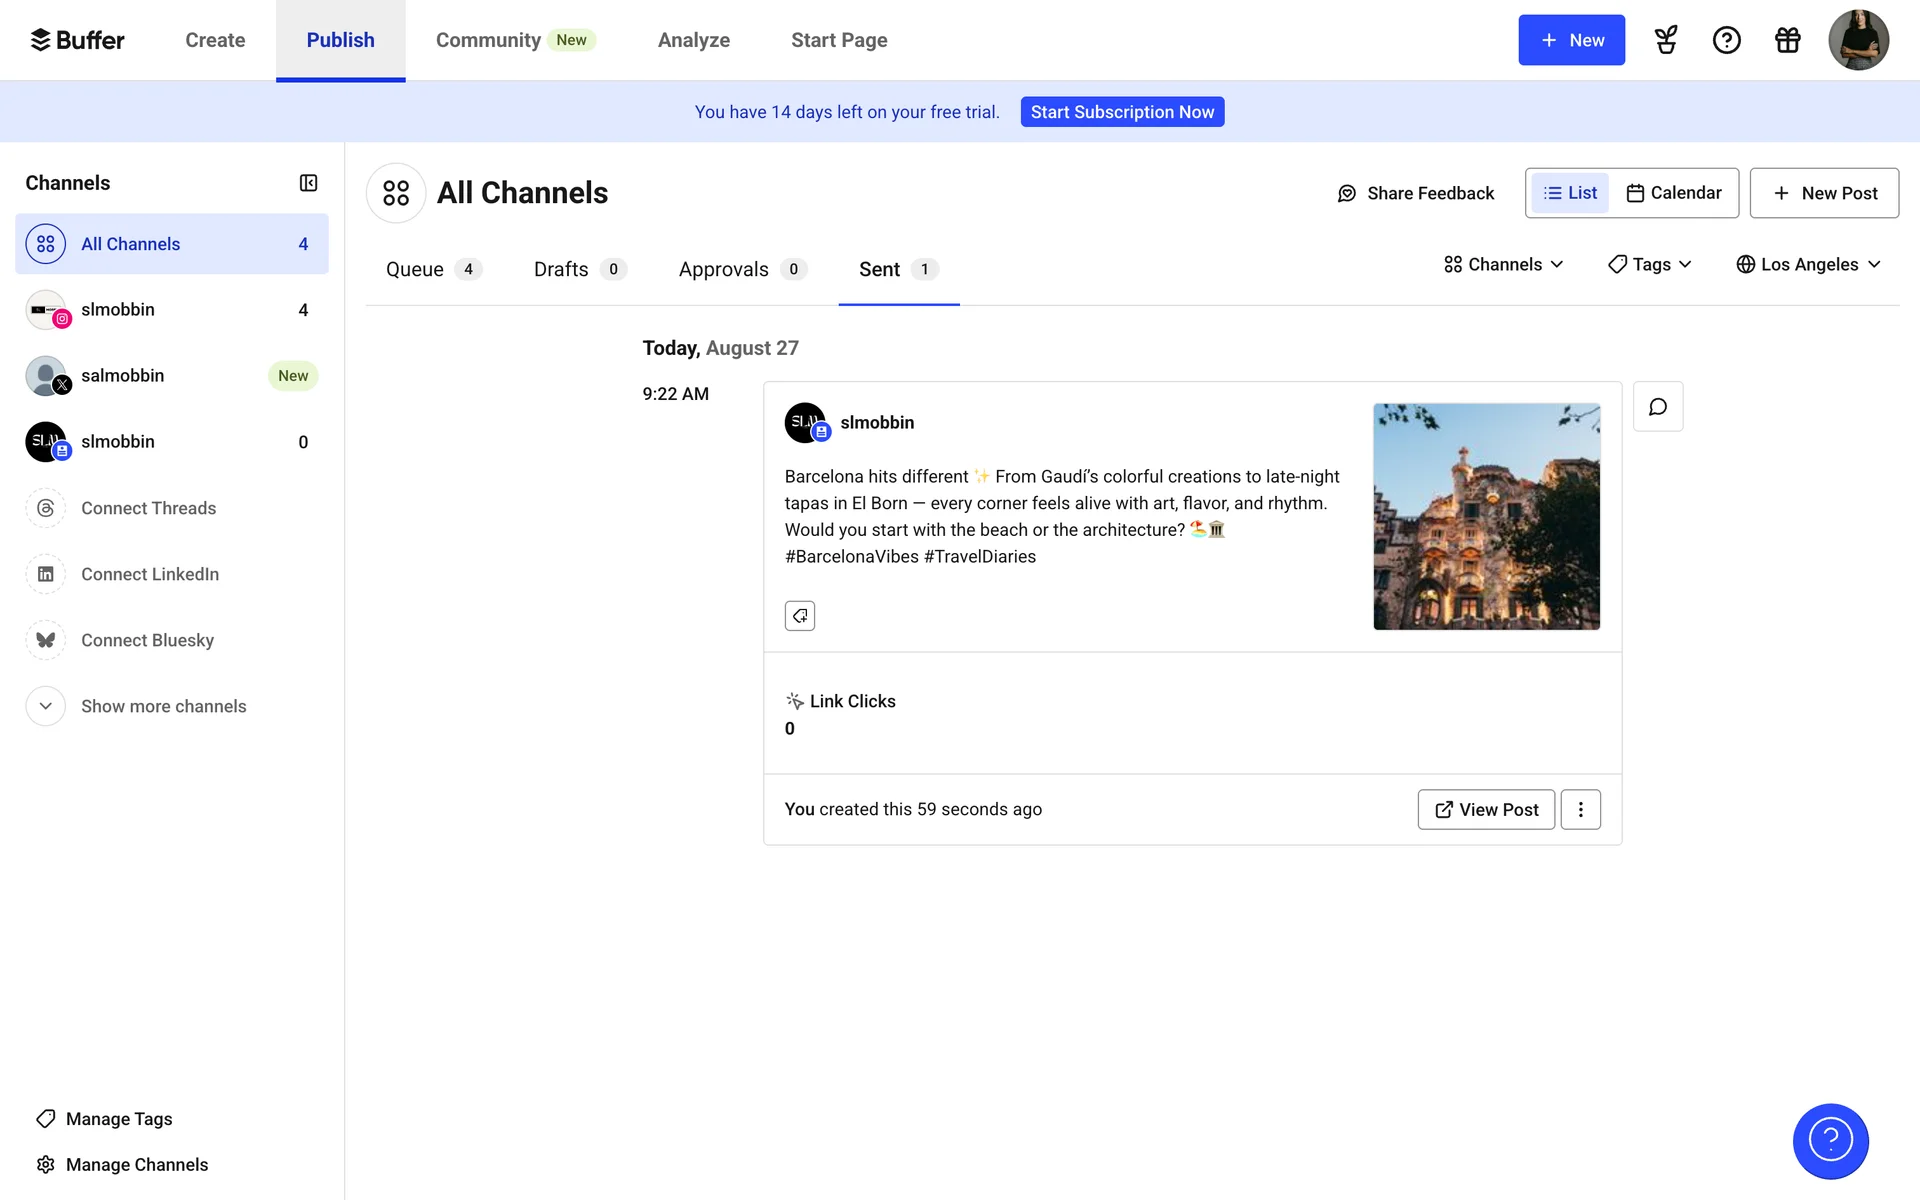
Task: Click the Start Subscription Now button
Action: [x=1122, y=112]
